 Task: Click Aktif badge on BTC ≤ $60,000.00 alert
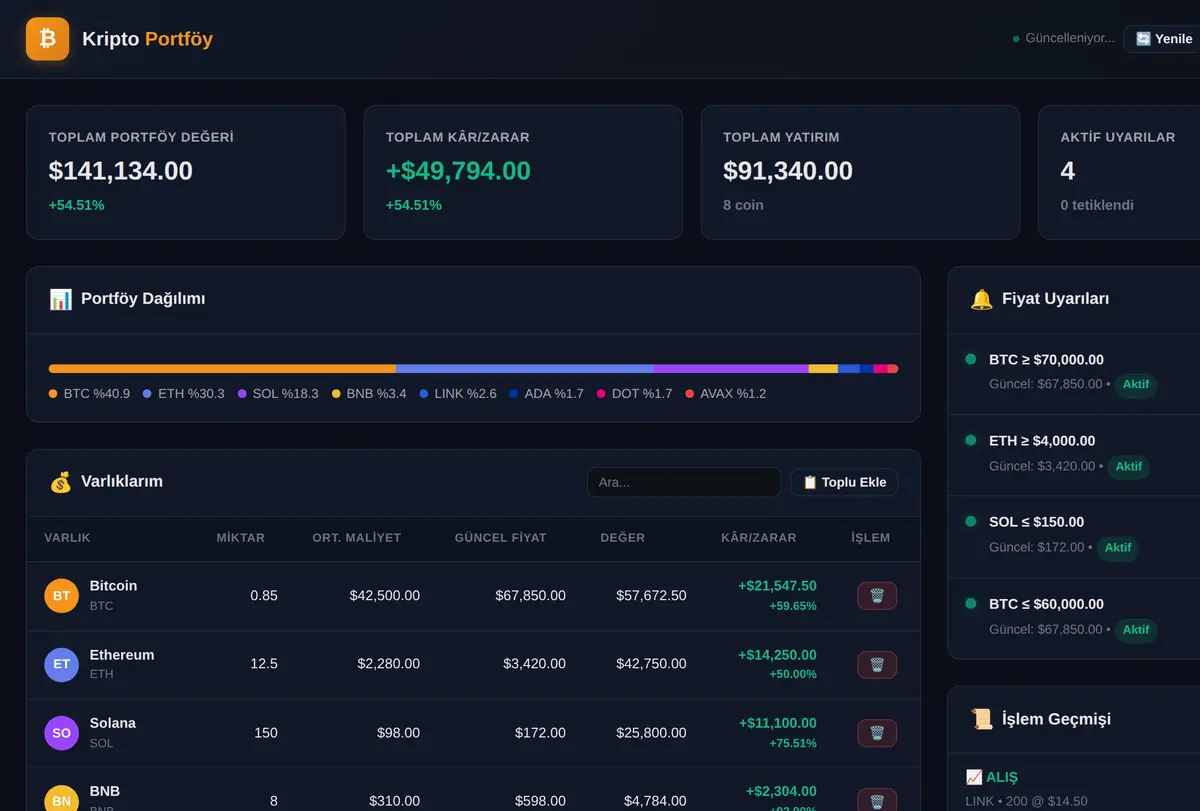[1136, 630]
